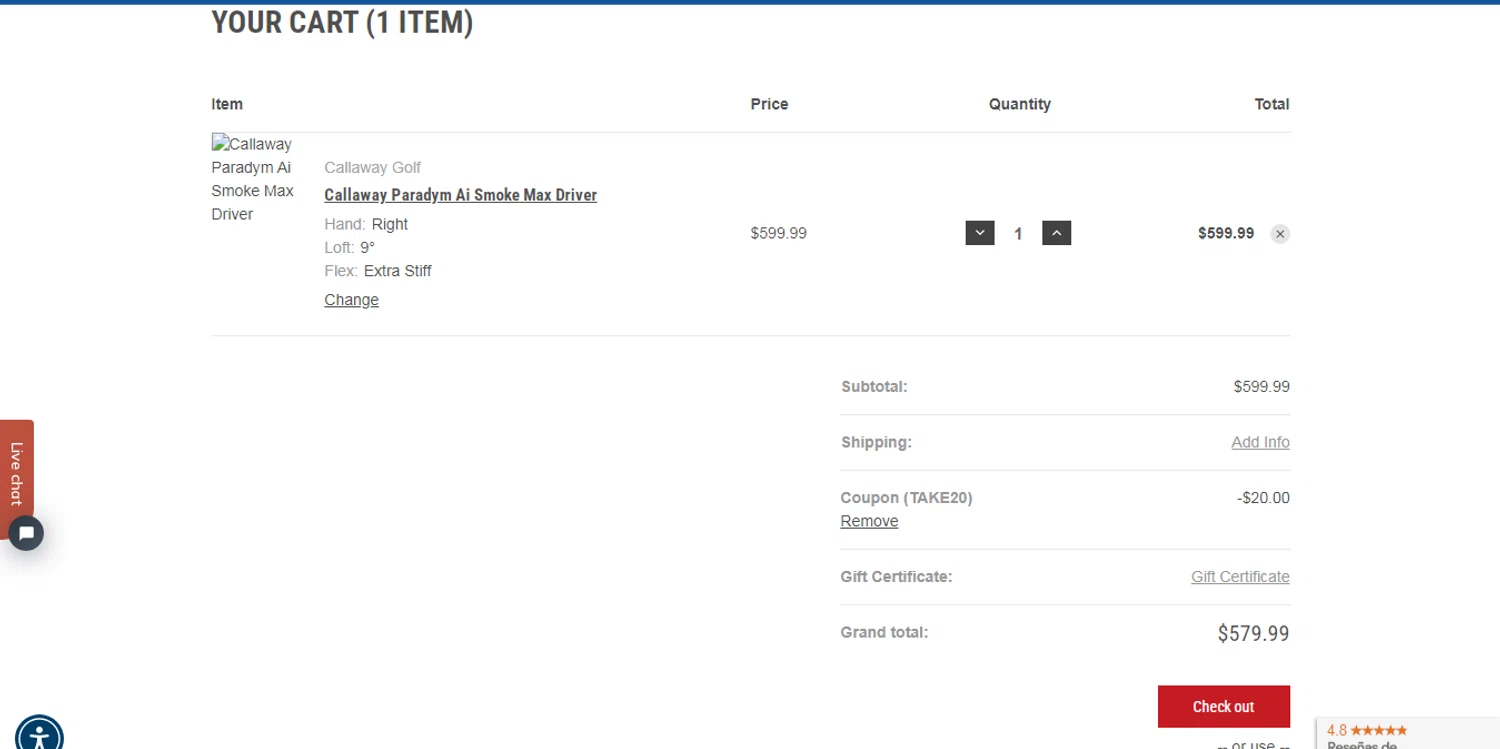
Task: Select the bold line total $599.99
Action: 1226,233
